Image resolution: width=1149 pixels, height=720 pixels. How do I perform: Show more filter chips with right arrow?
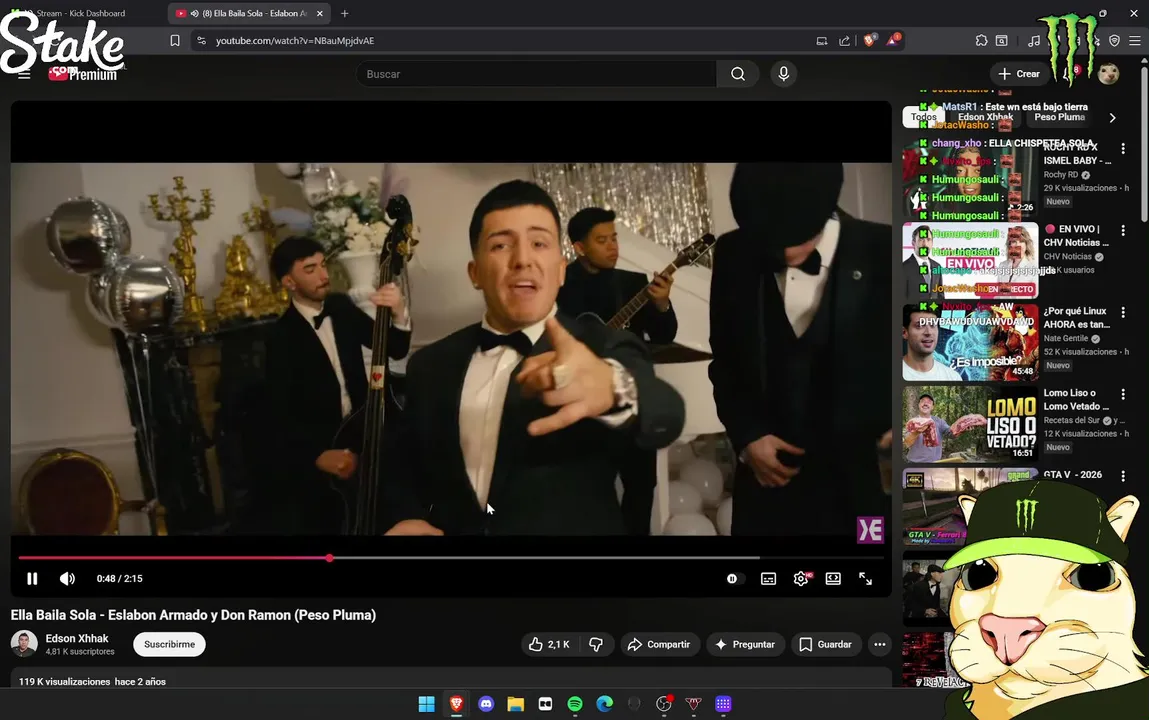click(x=1112, y=118)
